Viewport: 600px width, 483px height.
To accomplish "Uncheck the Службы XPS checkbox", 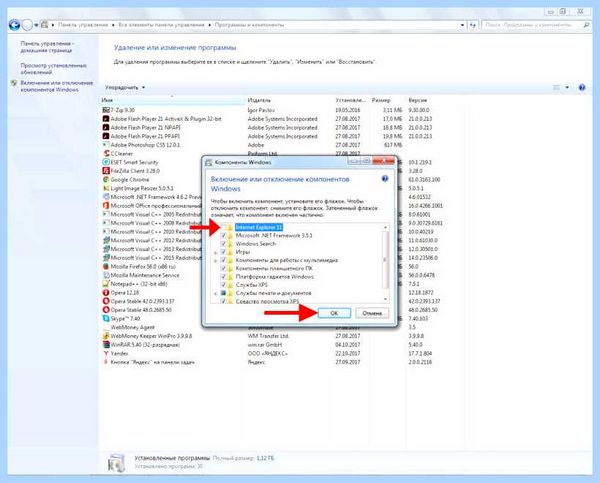I will click(x=223, y=285).
